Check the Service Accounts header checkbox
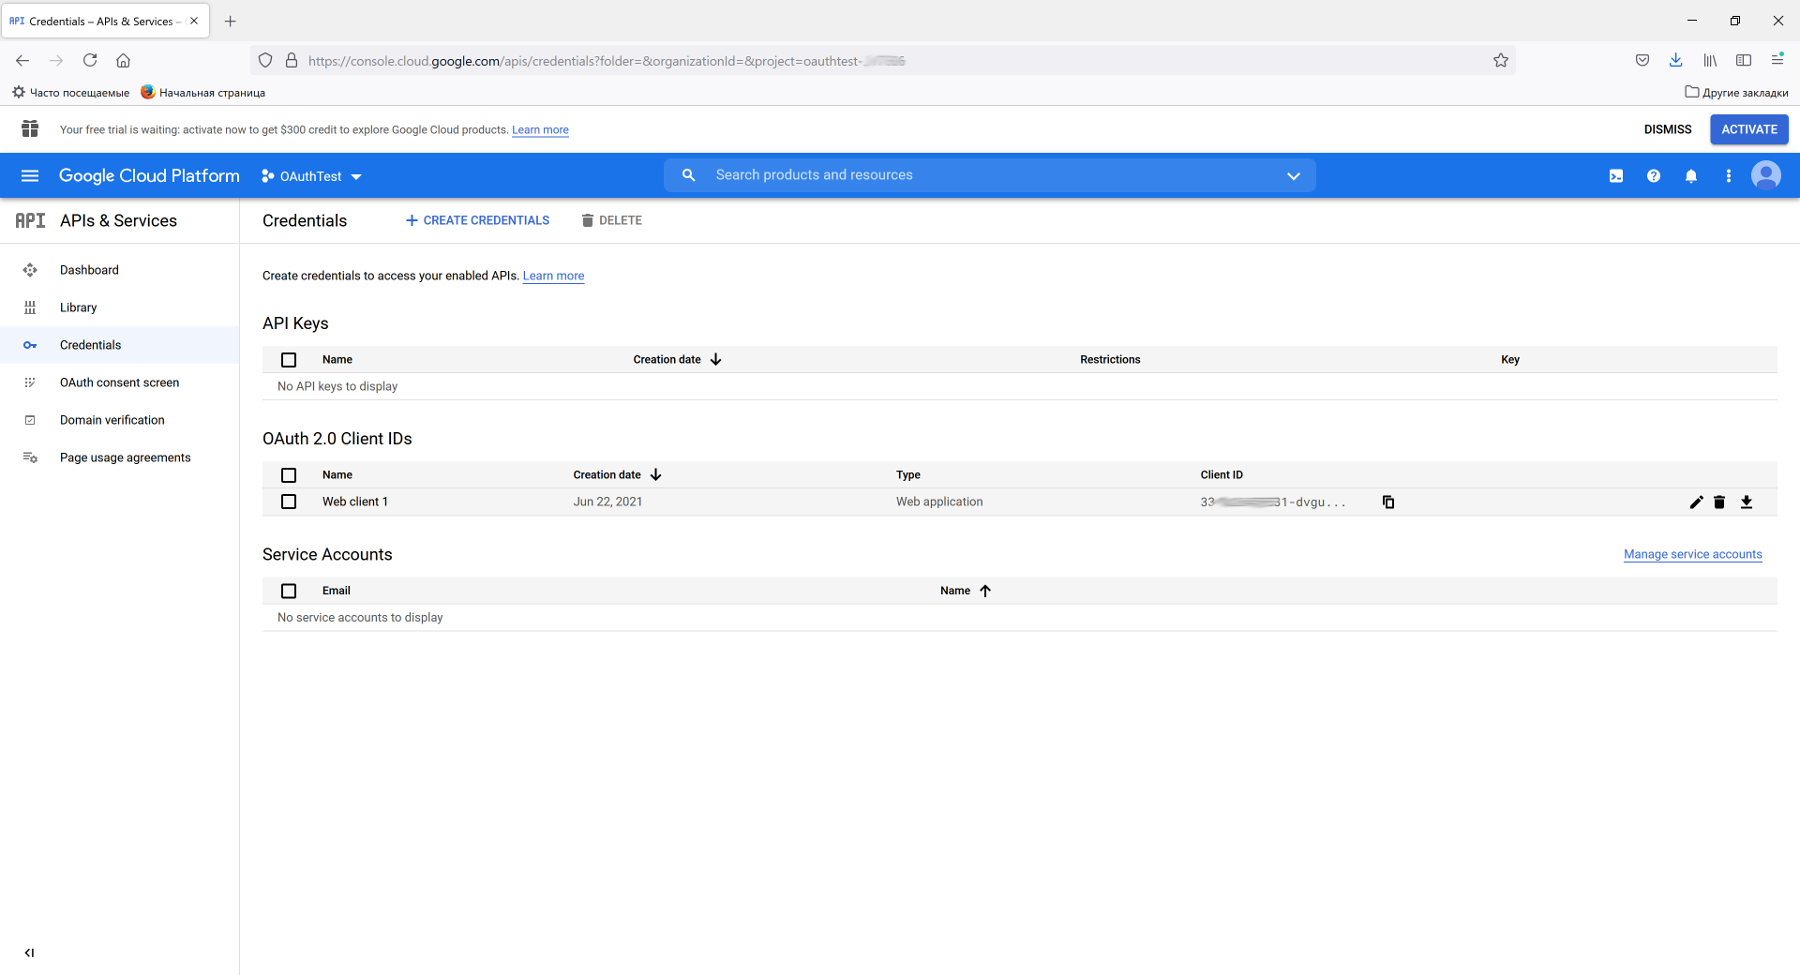The height and width of the screenshot is (975, 1800). pos(289,591)
